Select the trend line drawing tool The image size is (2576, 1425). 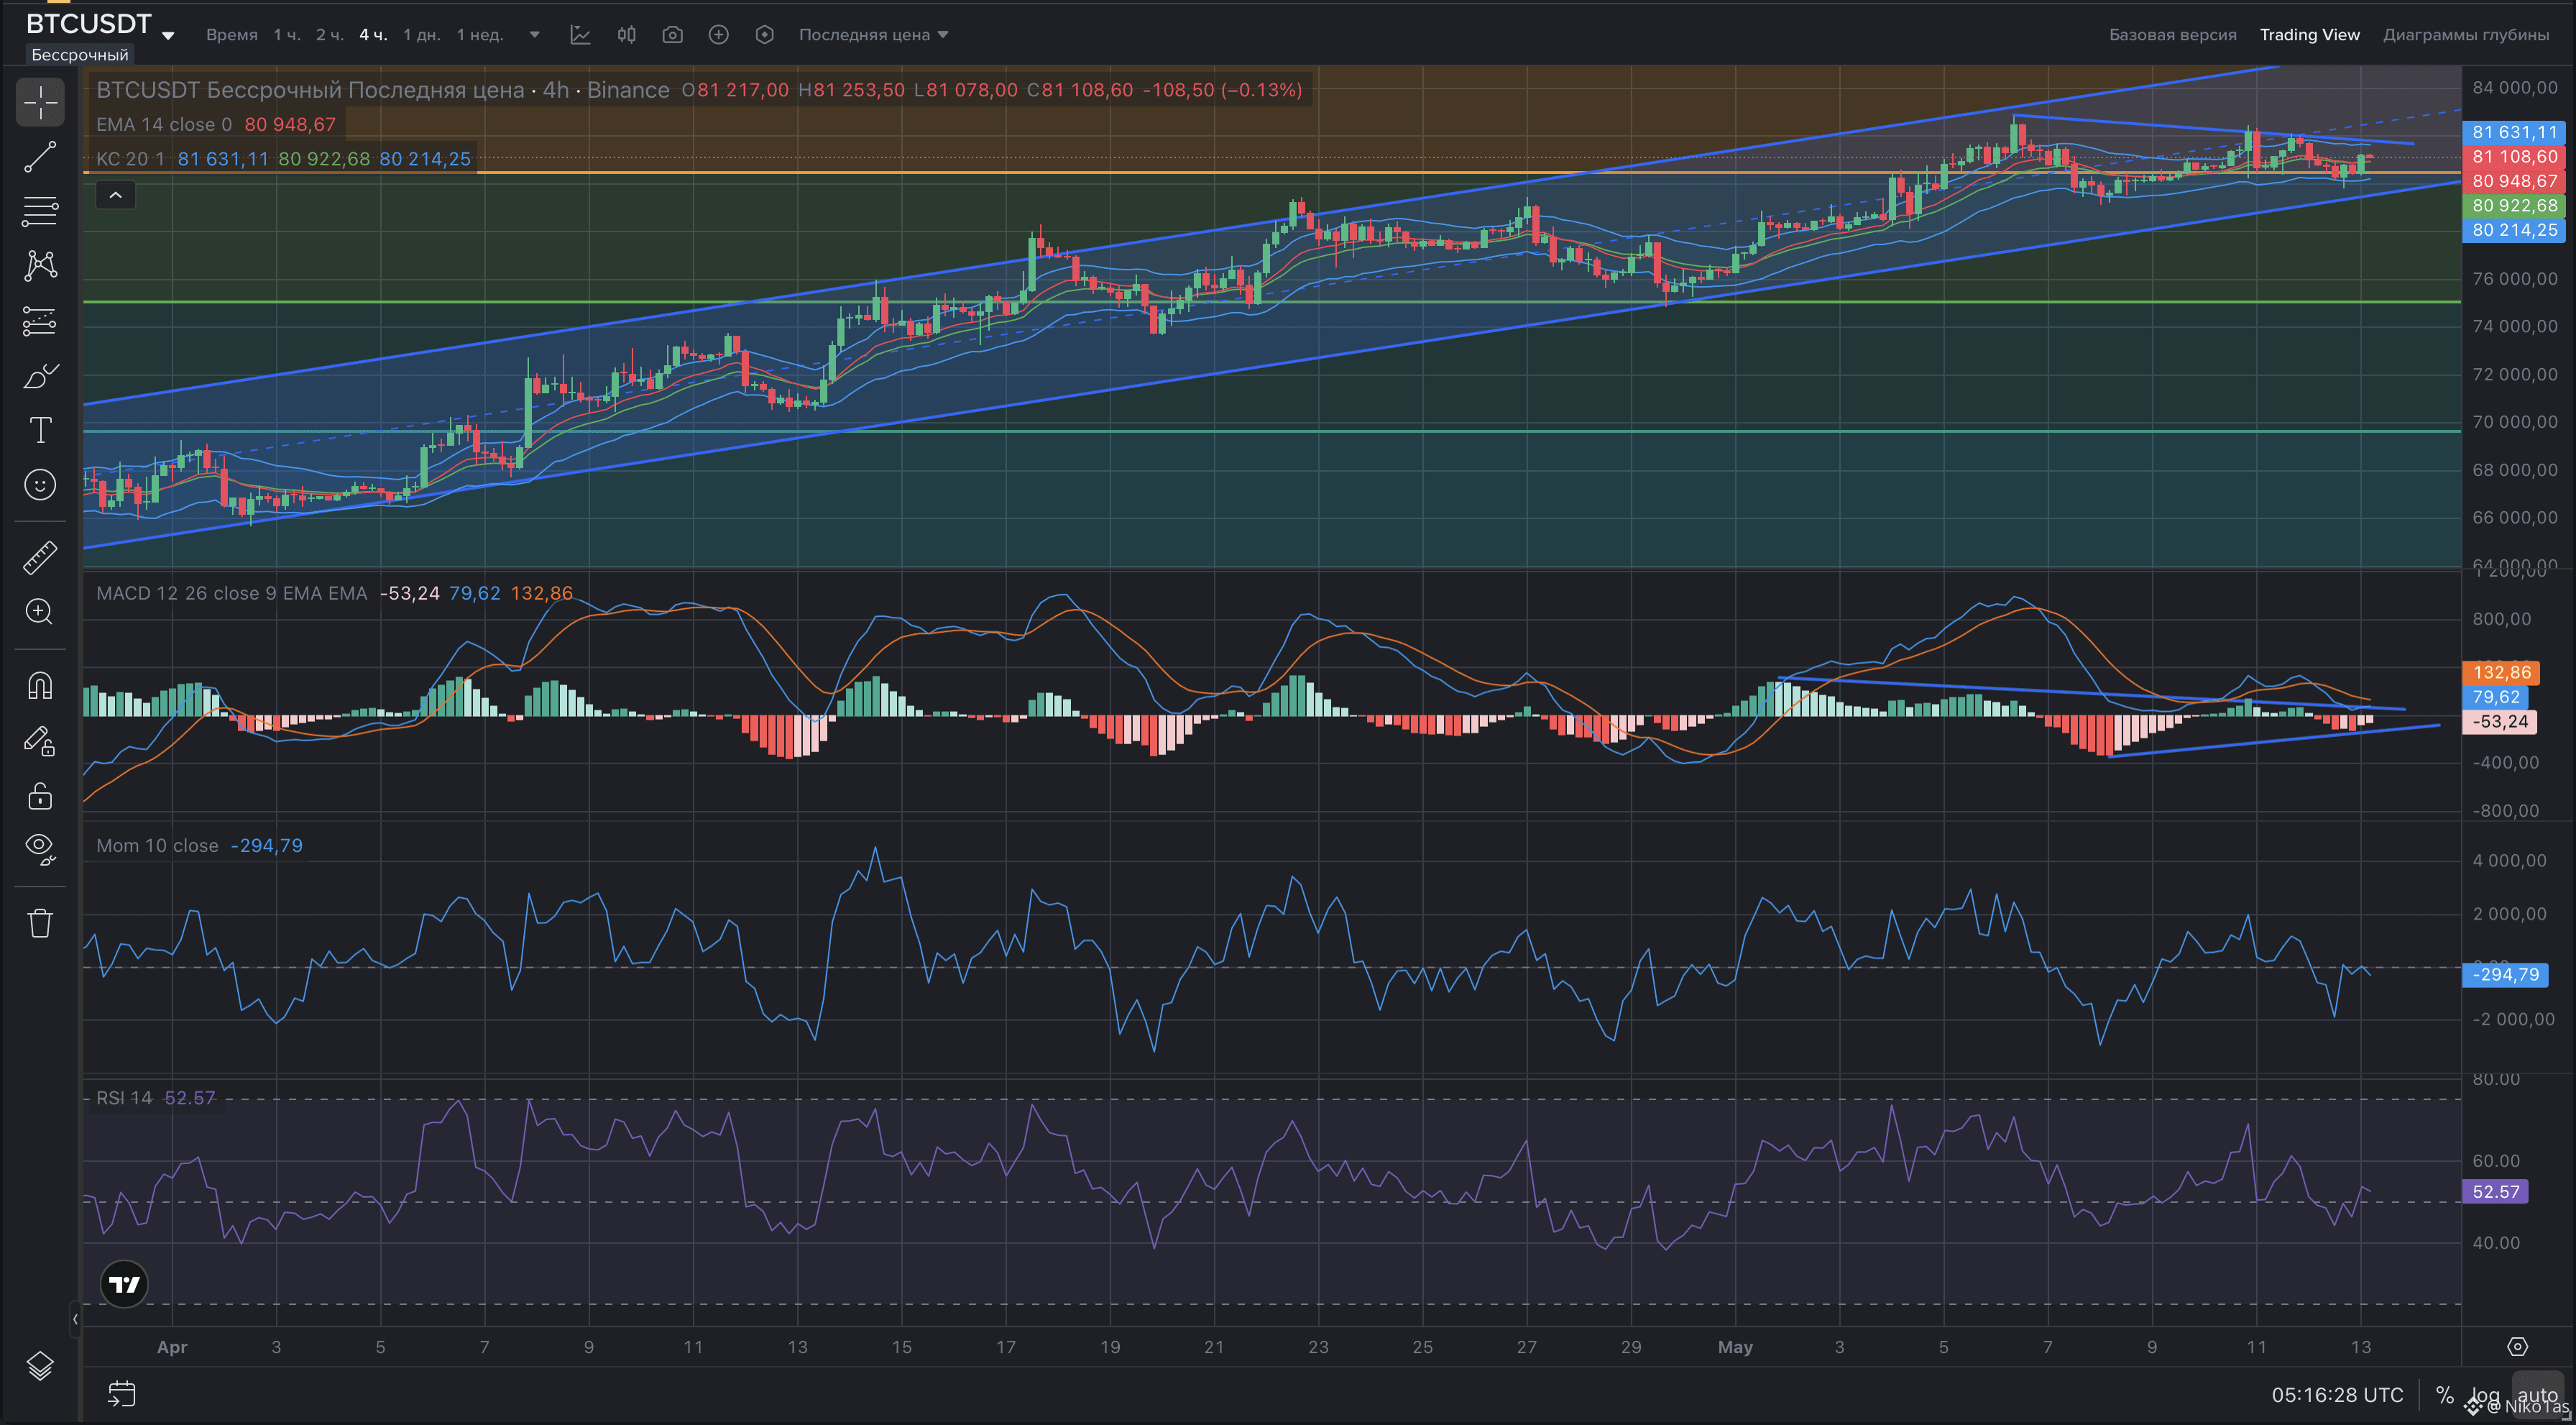(x=40, y=157)
